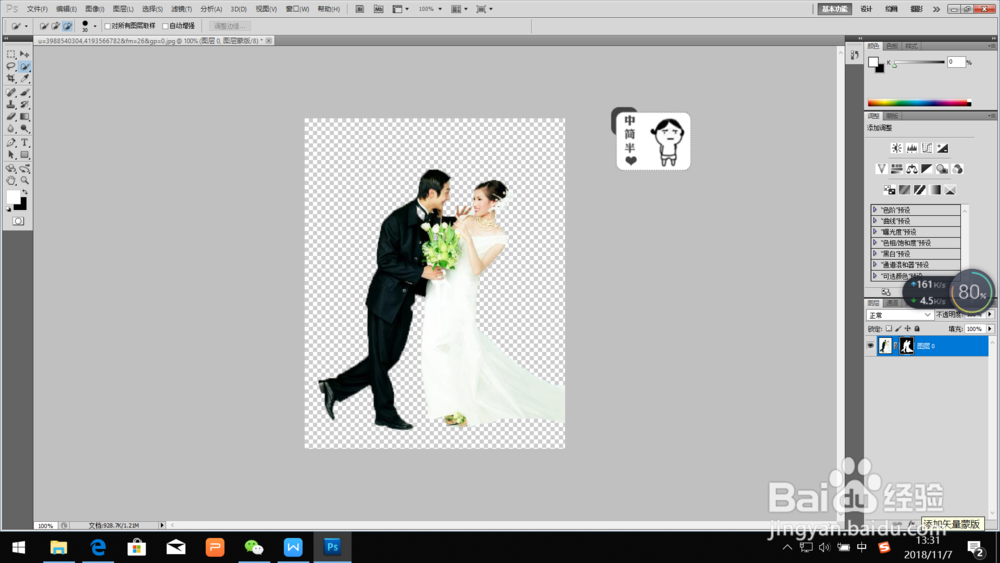Enable 自动增强 checkbox
Screen dimensions: 1000x563
165,26
